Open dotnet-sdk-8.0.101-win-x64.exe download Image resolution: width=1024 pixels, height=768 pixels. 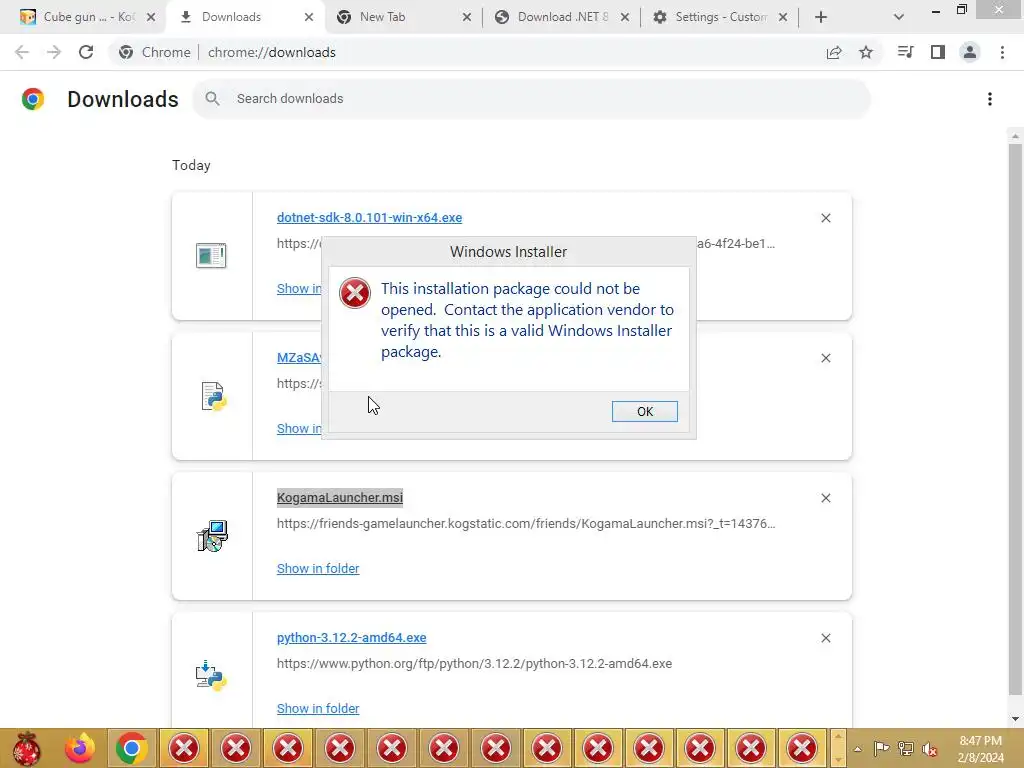[x=369, y=217]
